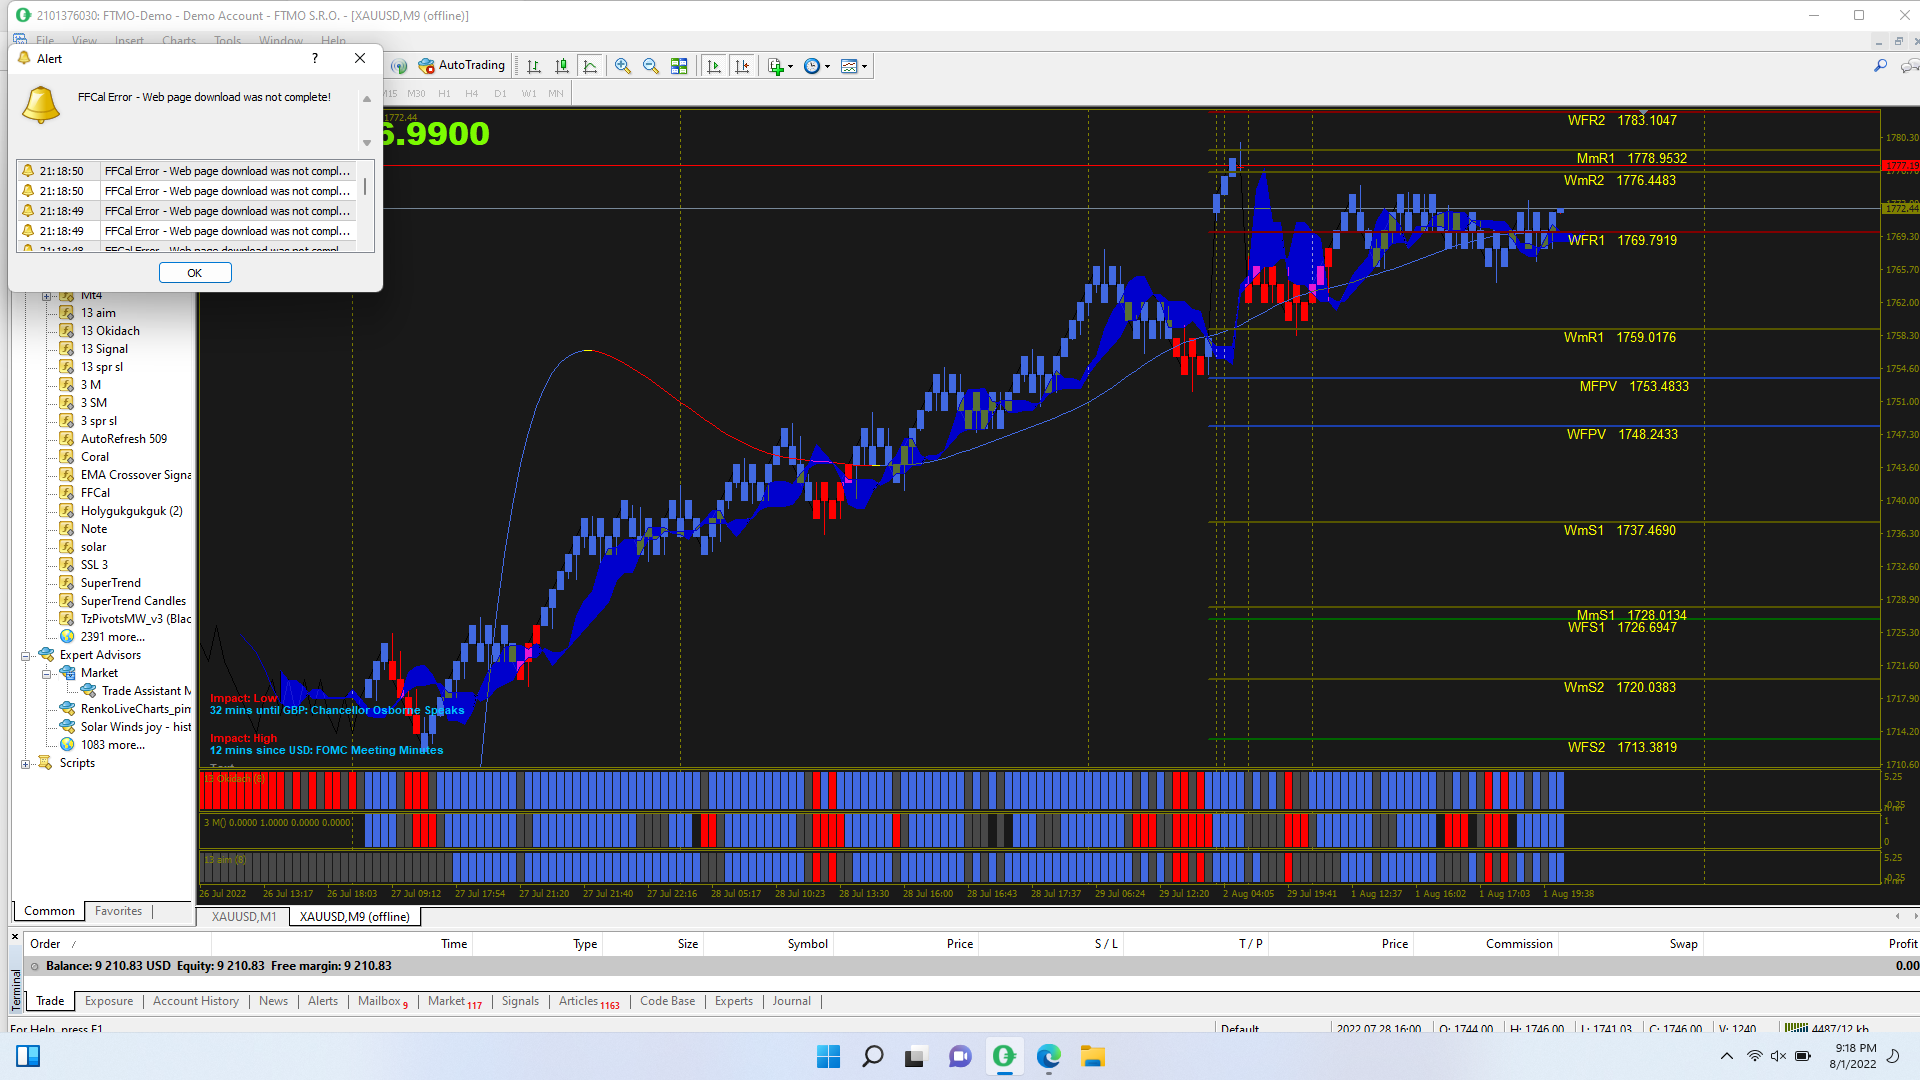The height and width of the screenshot is (1080, 1920).
Task: Switch to bar chart view
Action: pos(534,66)
